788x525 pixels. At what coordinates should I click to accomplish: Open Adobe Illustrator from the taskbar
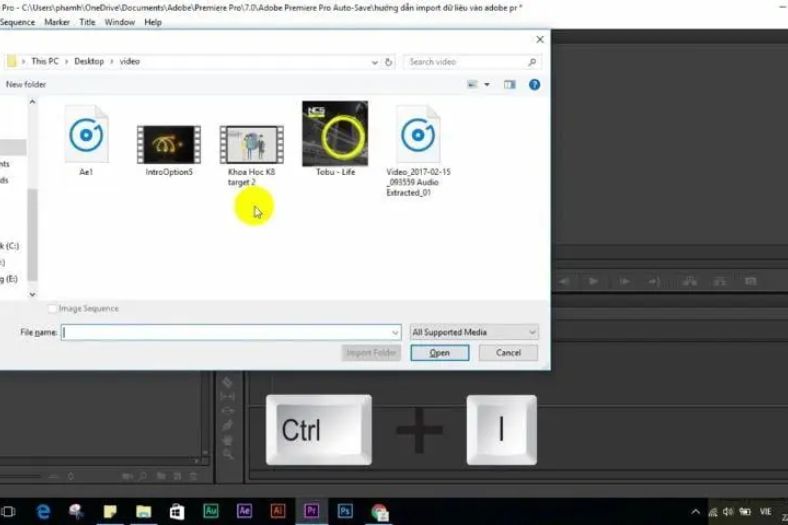pos(278,511)
